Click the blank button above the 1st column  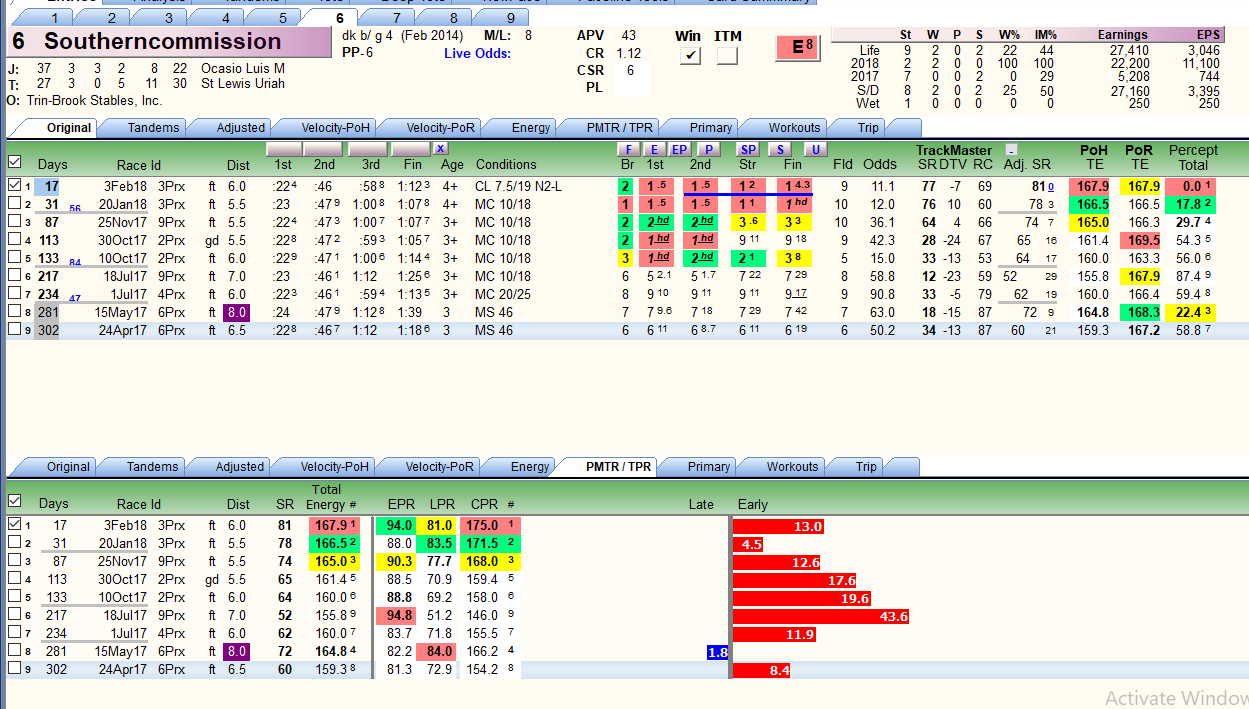[283, 149]
